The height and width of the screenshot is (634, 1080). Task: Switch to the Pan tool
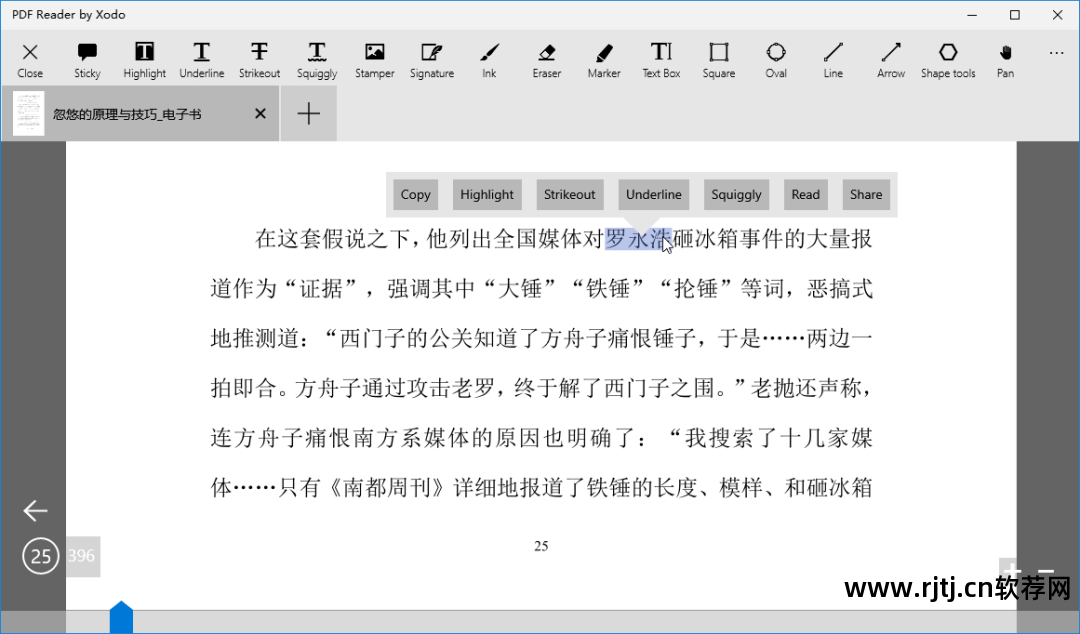[1006, 61]
